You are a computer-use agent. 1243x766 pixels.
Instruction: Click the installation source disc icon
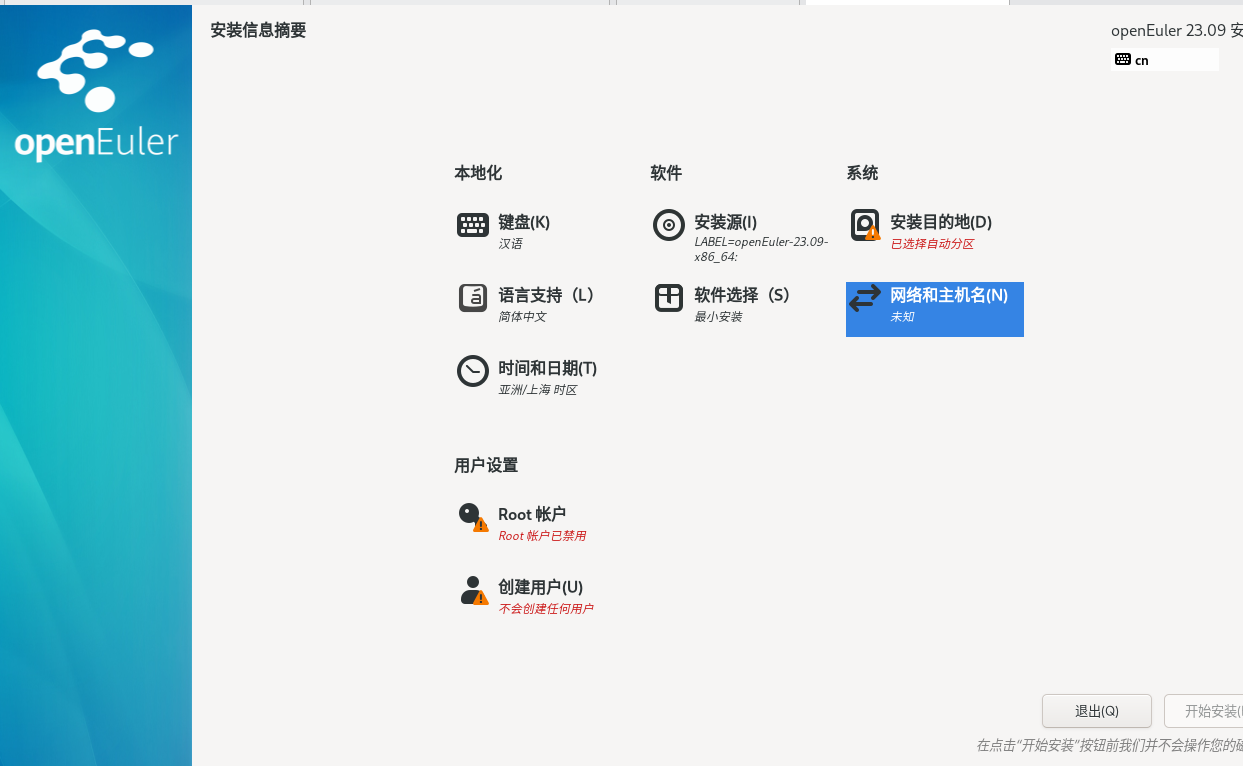[669, 225]
